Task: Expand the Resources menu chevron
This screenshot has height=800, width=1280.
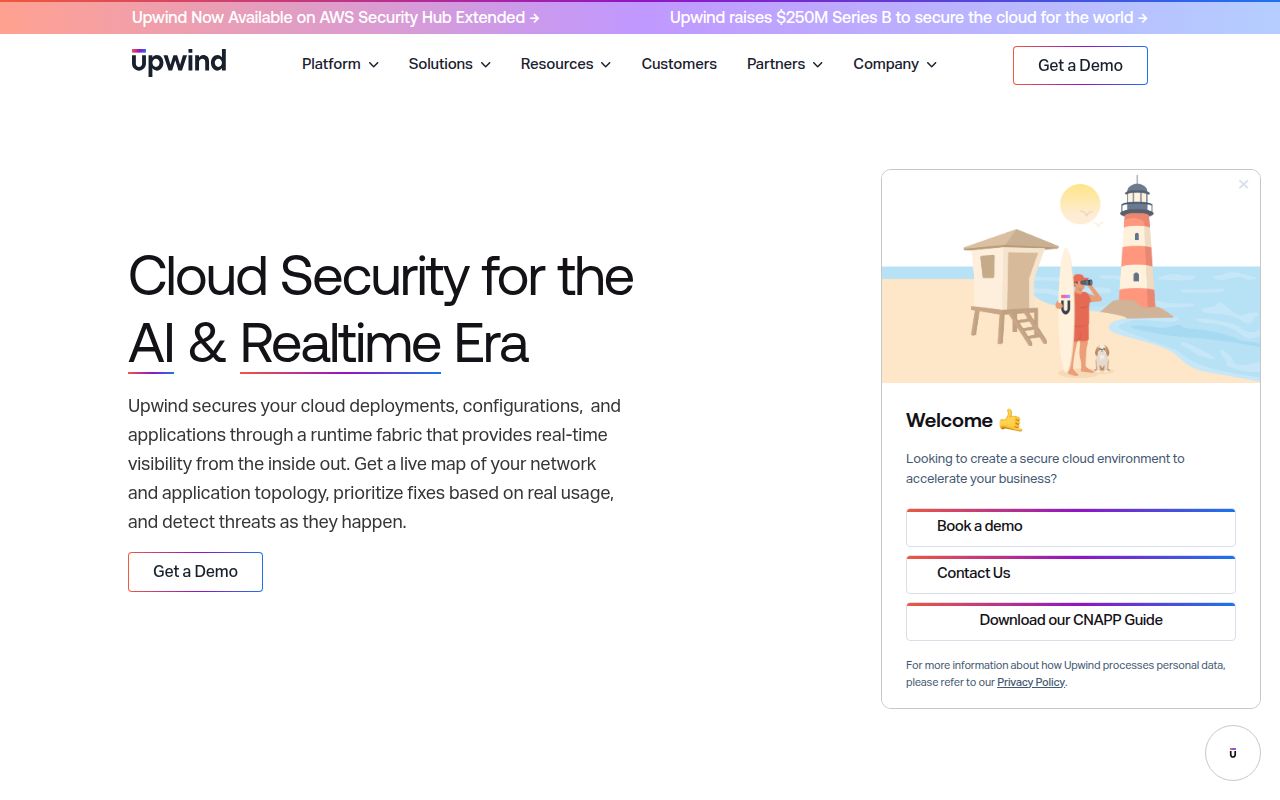Action: click(605, 64)
